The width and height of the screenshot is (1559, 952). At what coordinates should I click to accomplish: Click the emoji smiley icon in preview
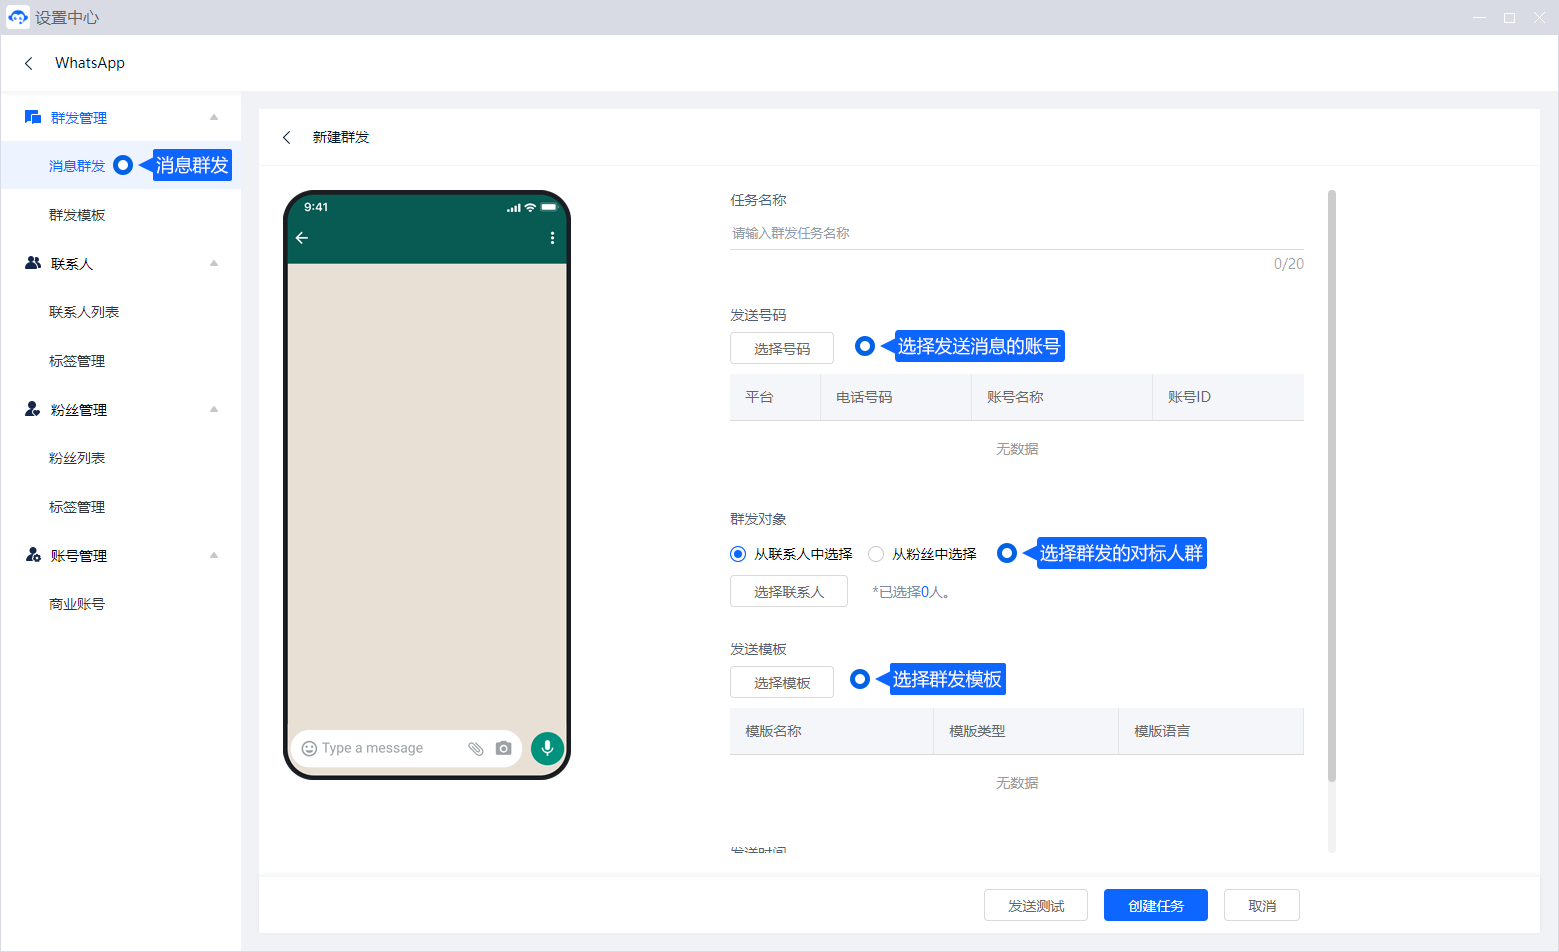click(x=309, y=748)
